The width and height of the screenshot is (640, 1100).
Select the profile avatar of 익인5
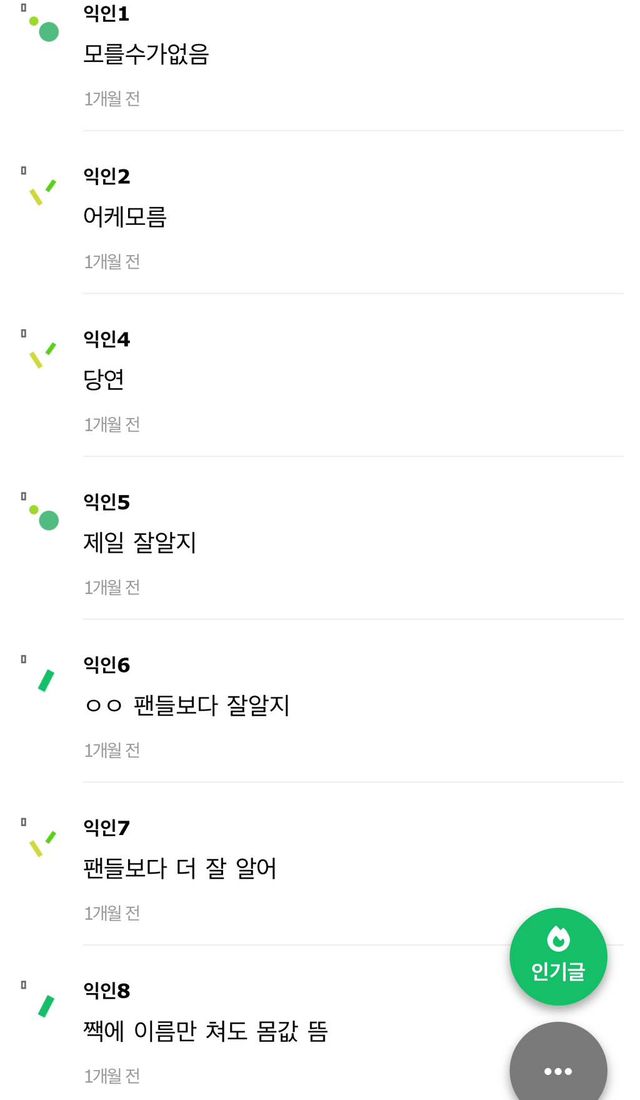[x=43, y=517]
